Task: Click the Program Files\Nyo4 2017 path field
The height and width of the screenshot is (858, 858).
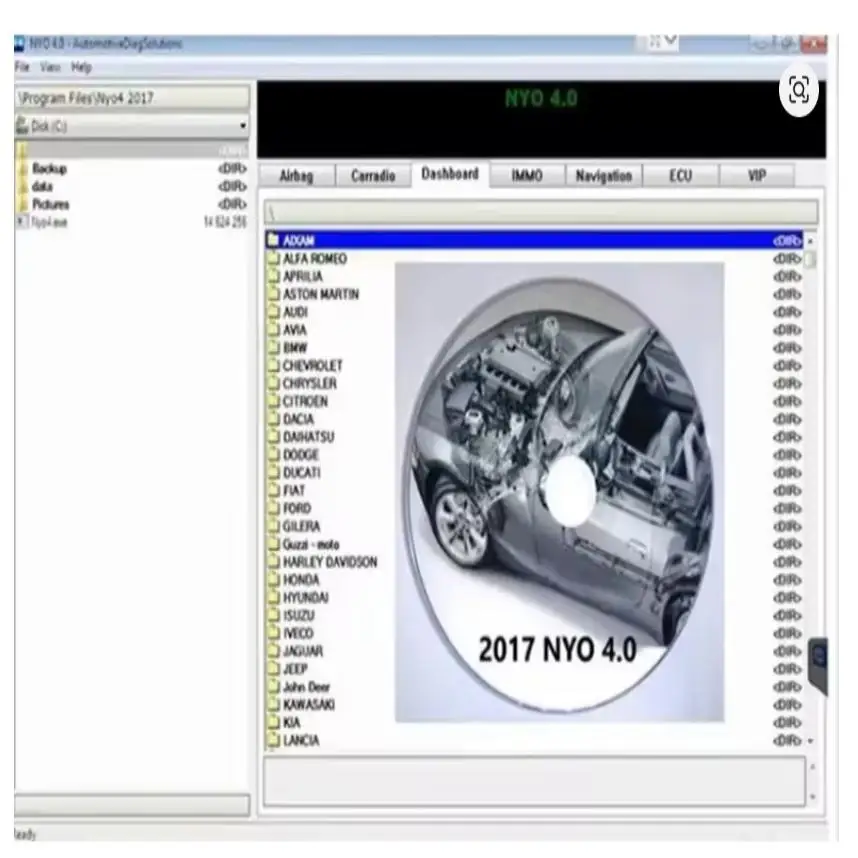Action: click(132, 98)
